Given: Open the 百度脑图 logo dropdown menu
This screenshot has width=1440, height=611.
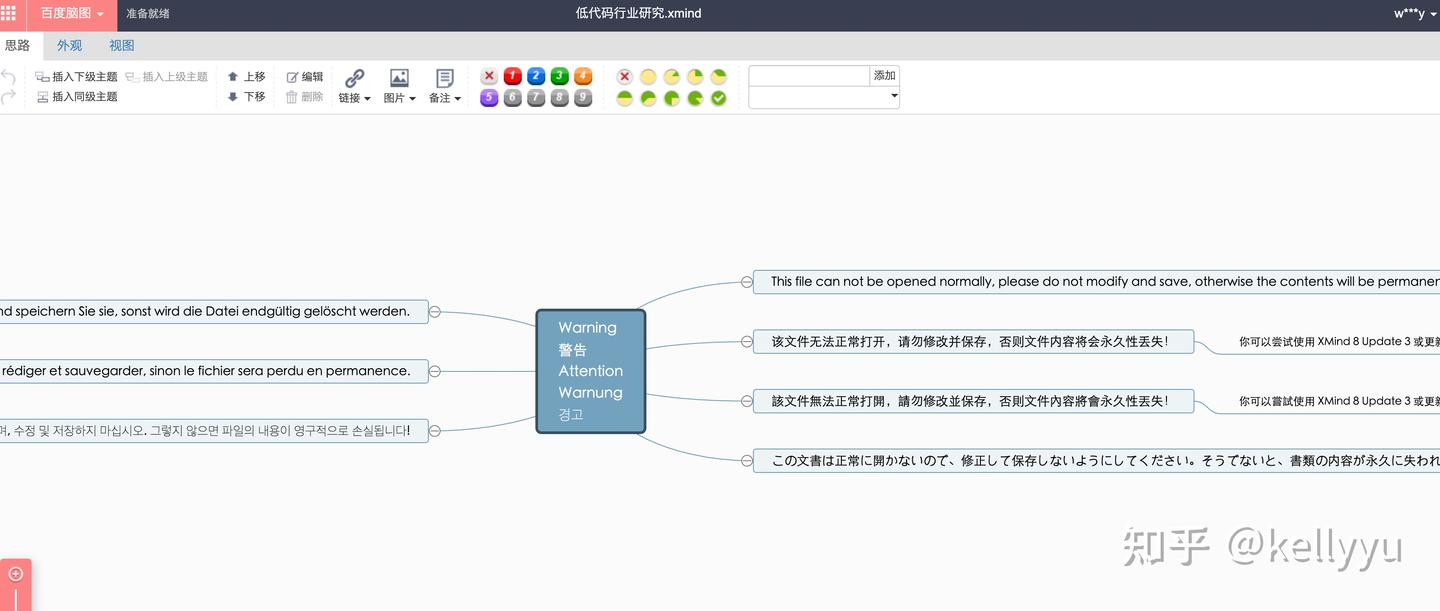Looking at the screenshot, I should click(69, 14).
